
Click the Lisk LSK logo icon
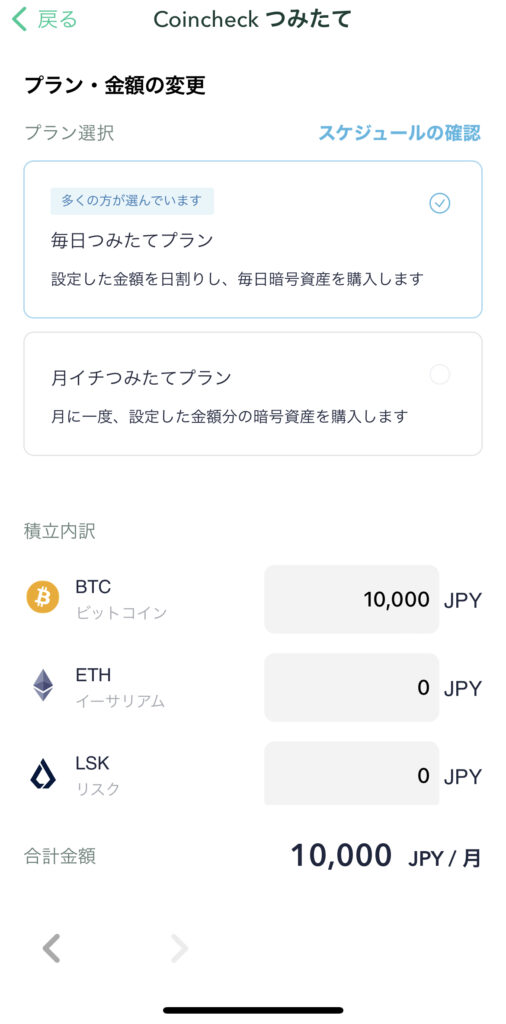point(43,774)
